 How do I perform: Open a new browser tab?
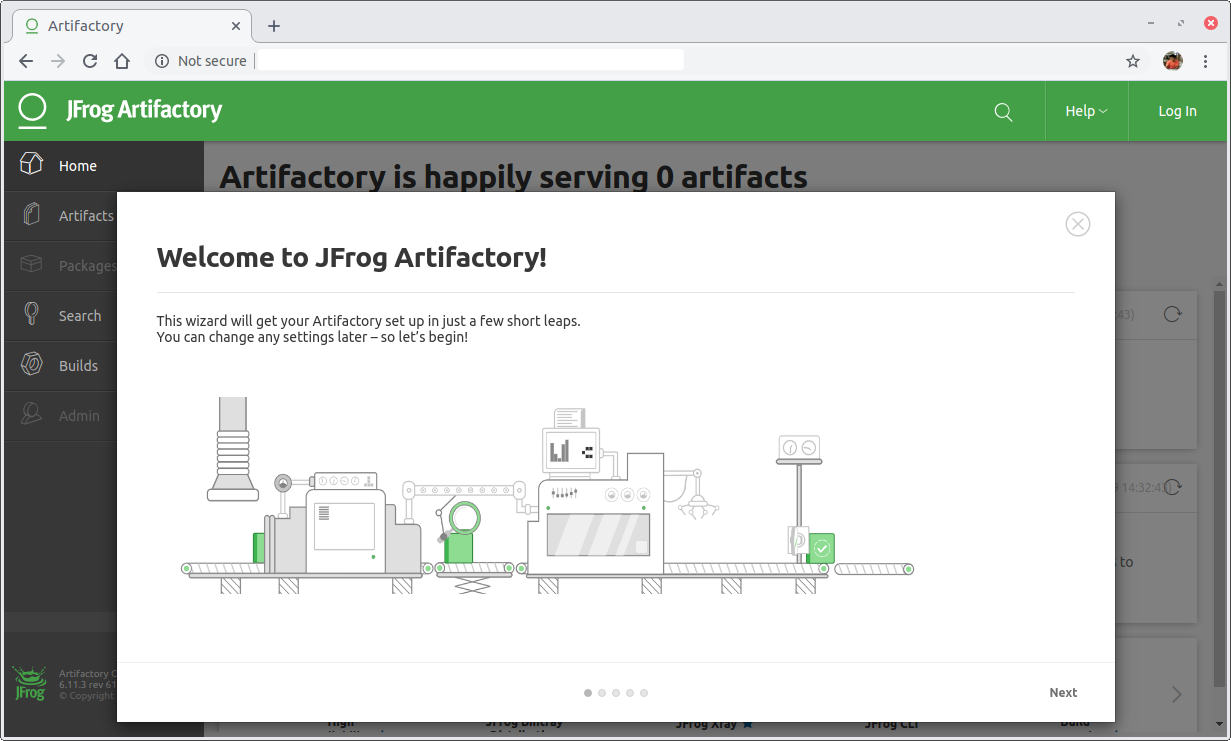point(274,26)
